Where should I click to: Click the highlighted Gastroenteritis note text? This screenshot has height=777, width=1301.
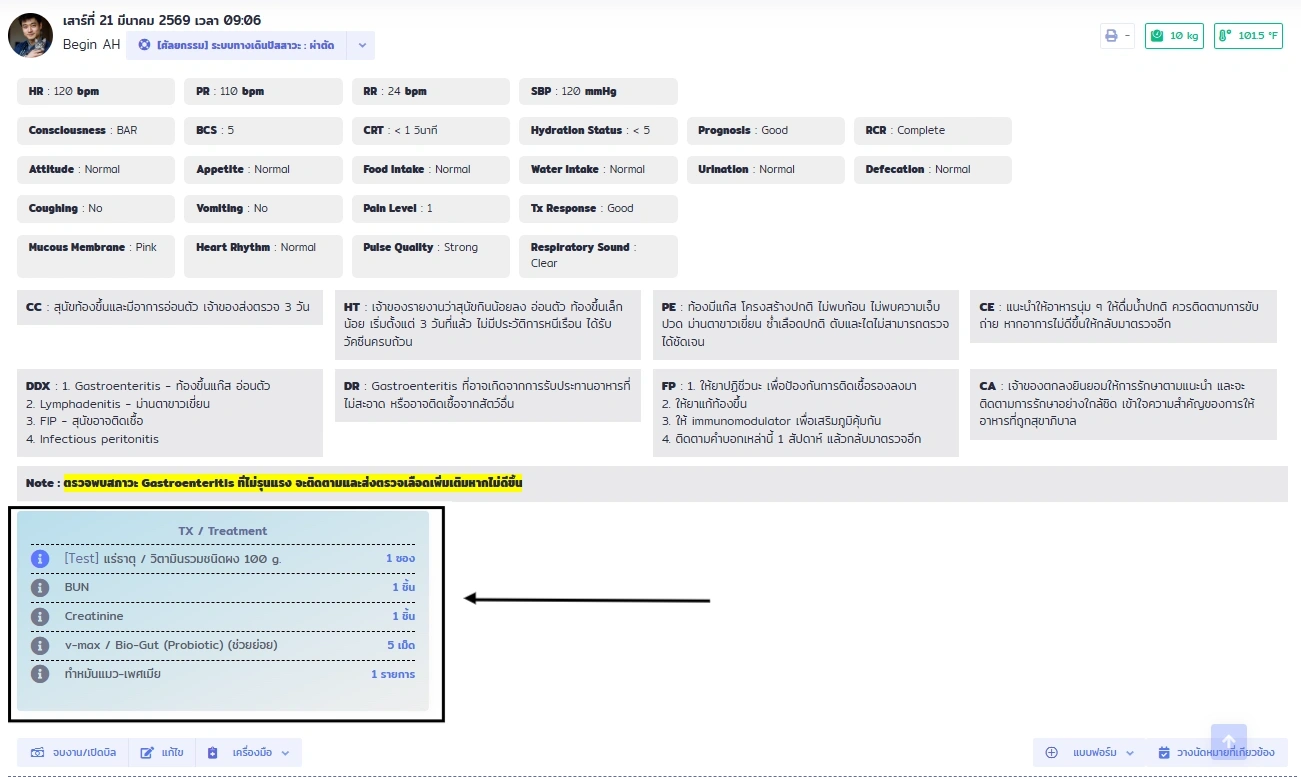[292, 483]
